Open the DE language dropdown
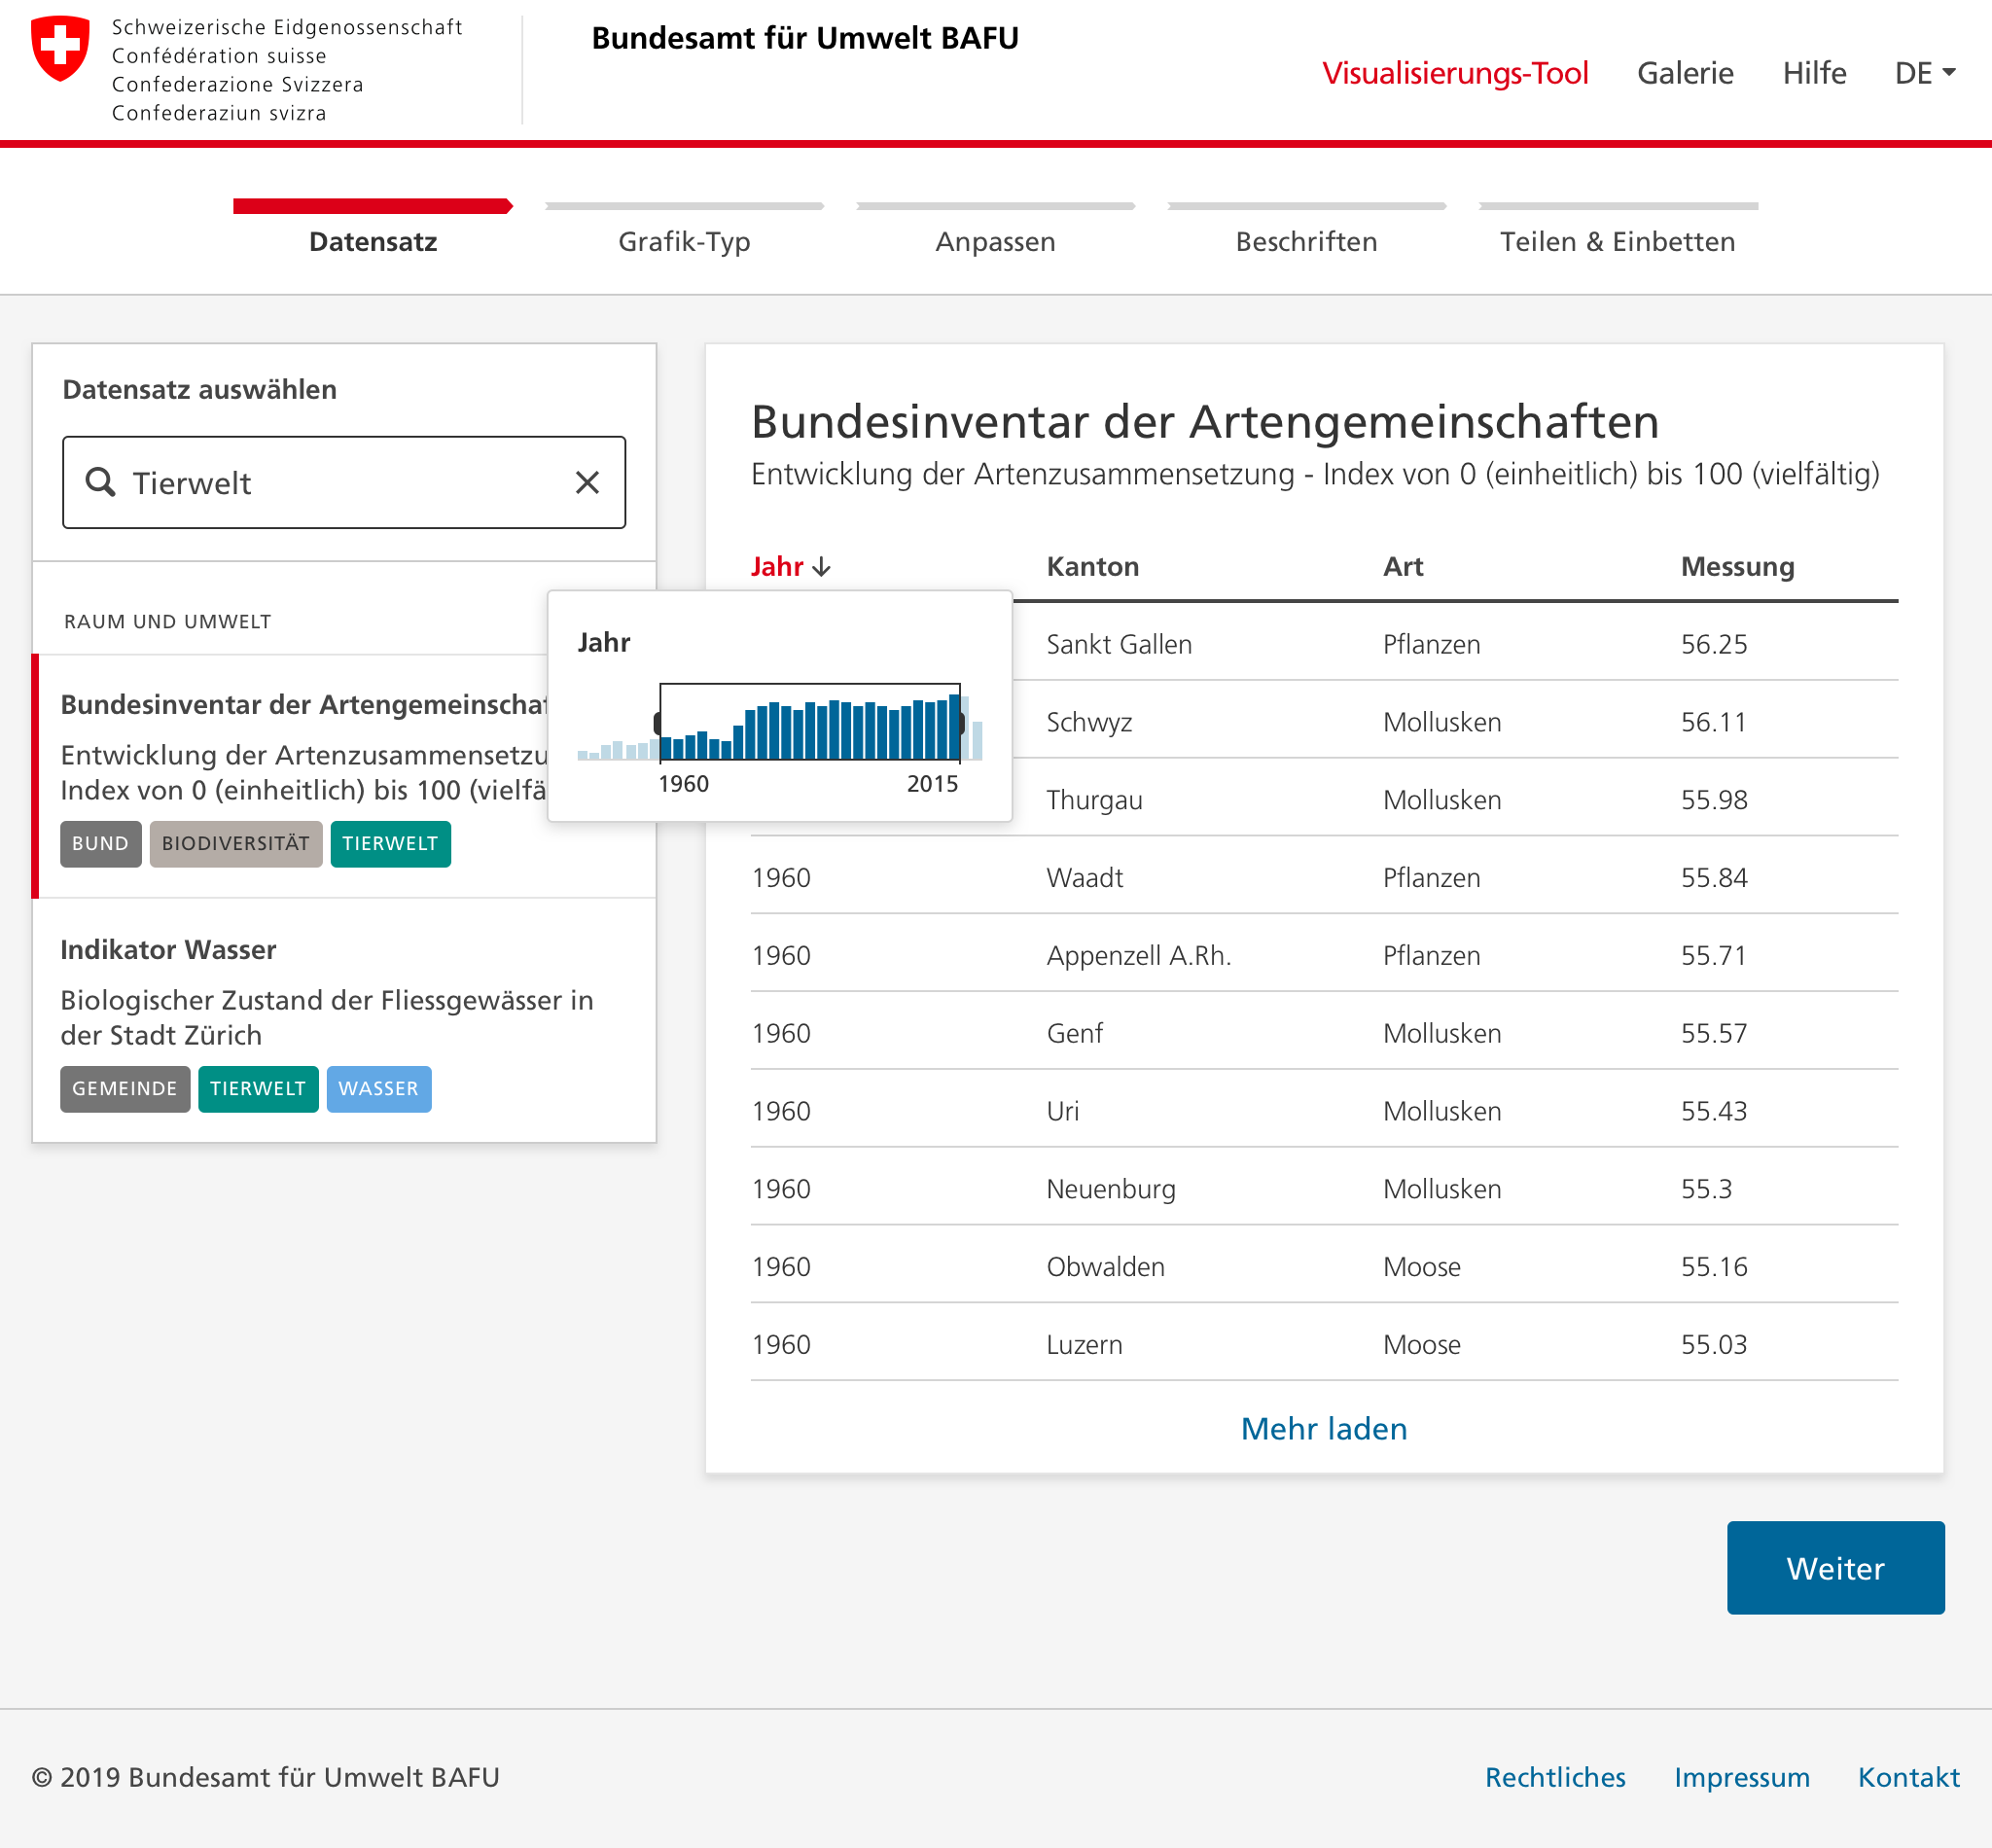The height and width of the screenshot is (1848, 1992). coord(1924,73)
